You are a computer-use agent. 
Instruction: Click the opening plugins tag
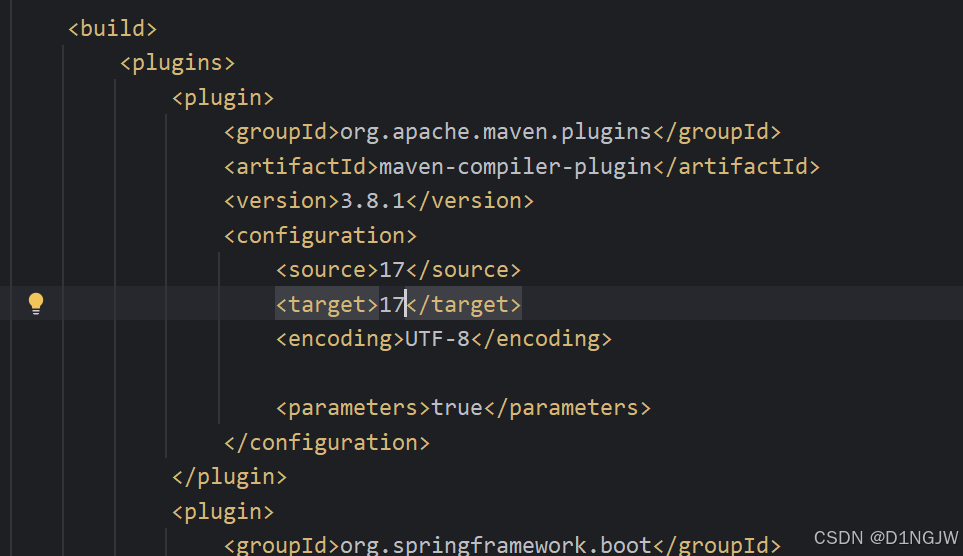pos(177,63)
